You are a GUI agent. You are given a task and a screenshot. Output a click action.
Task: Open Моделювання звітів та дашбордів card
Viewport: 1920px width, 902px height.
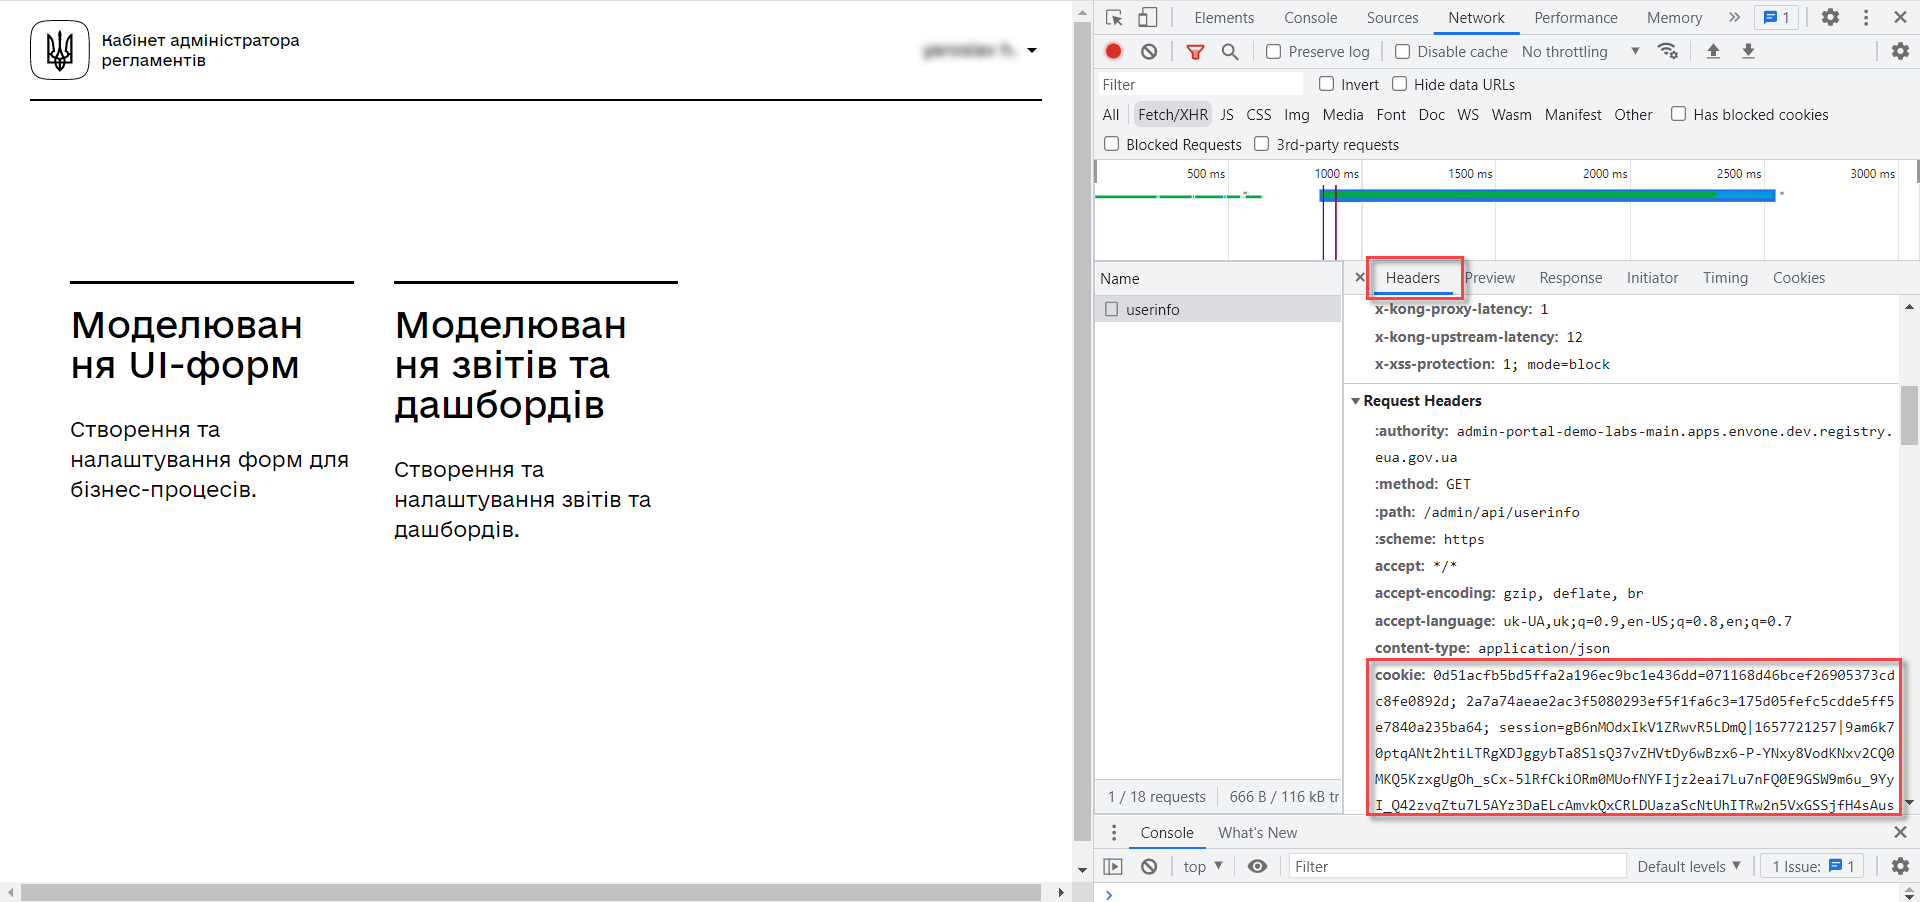[x=536, y=412]
